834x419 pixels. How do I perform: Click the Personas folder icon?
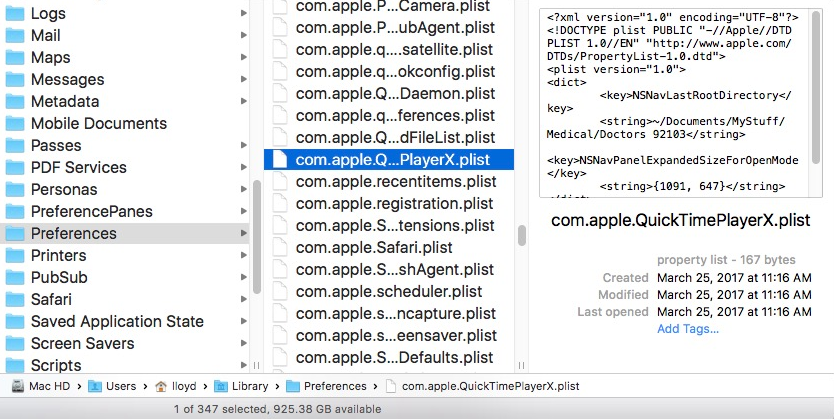tap(14, 189)
